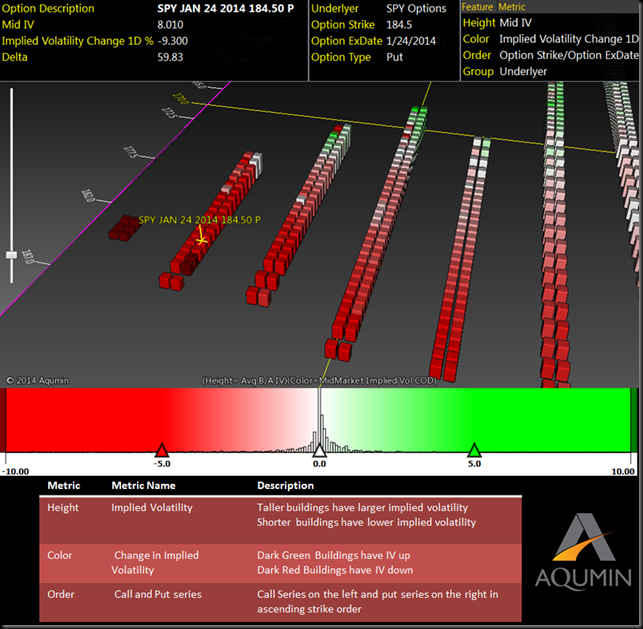
Task: Click the Order legend row 'Call and Put series'
Action: pos(158,594)
